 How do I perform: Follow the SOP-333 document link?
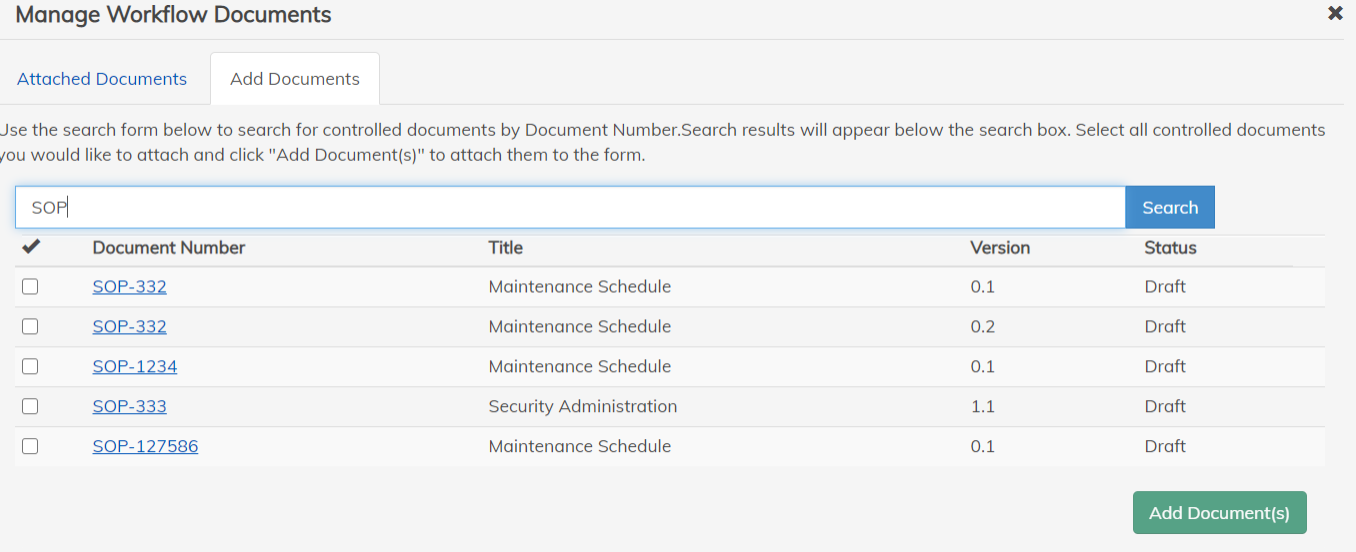click(x=129, y=407)
